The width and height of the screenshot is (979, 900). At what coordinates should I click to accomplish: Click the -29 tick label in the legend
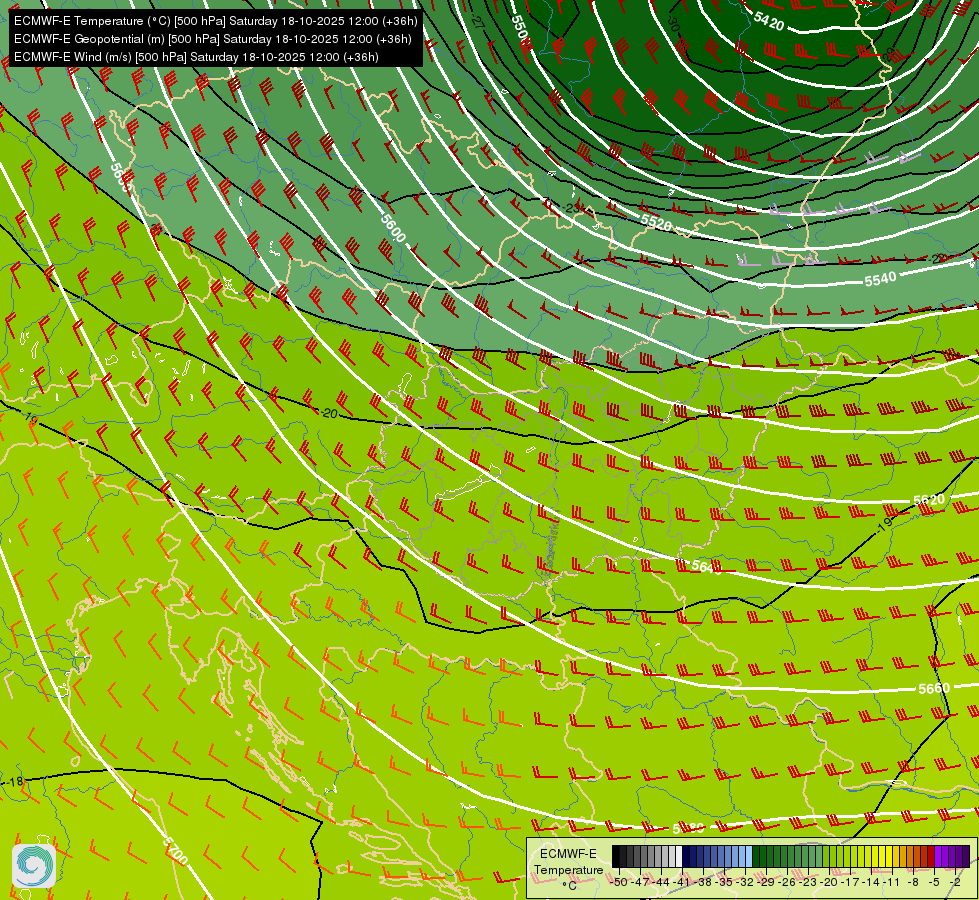766,883
